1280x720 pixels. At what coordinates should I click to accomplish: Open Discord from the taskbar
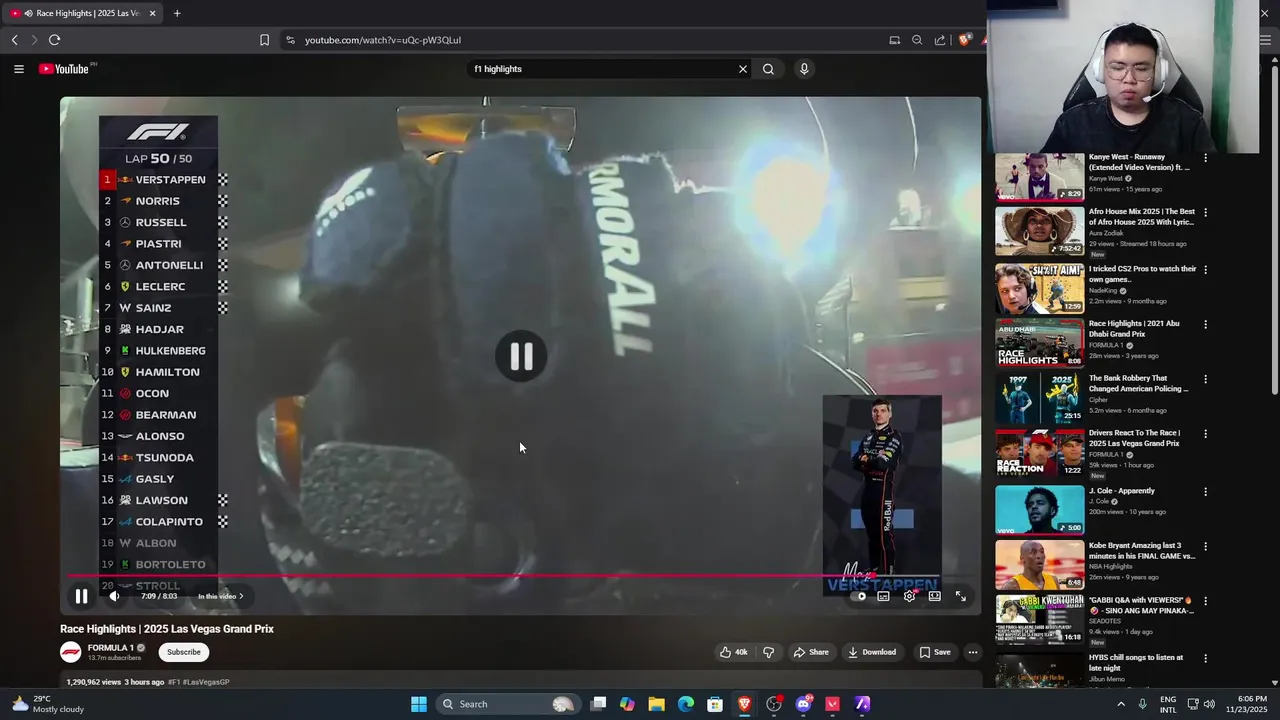tap(803, 704)
